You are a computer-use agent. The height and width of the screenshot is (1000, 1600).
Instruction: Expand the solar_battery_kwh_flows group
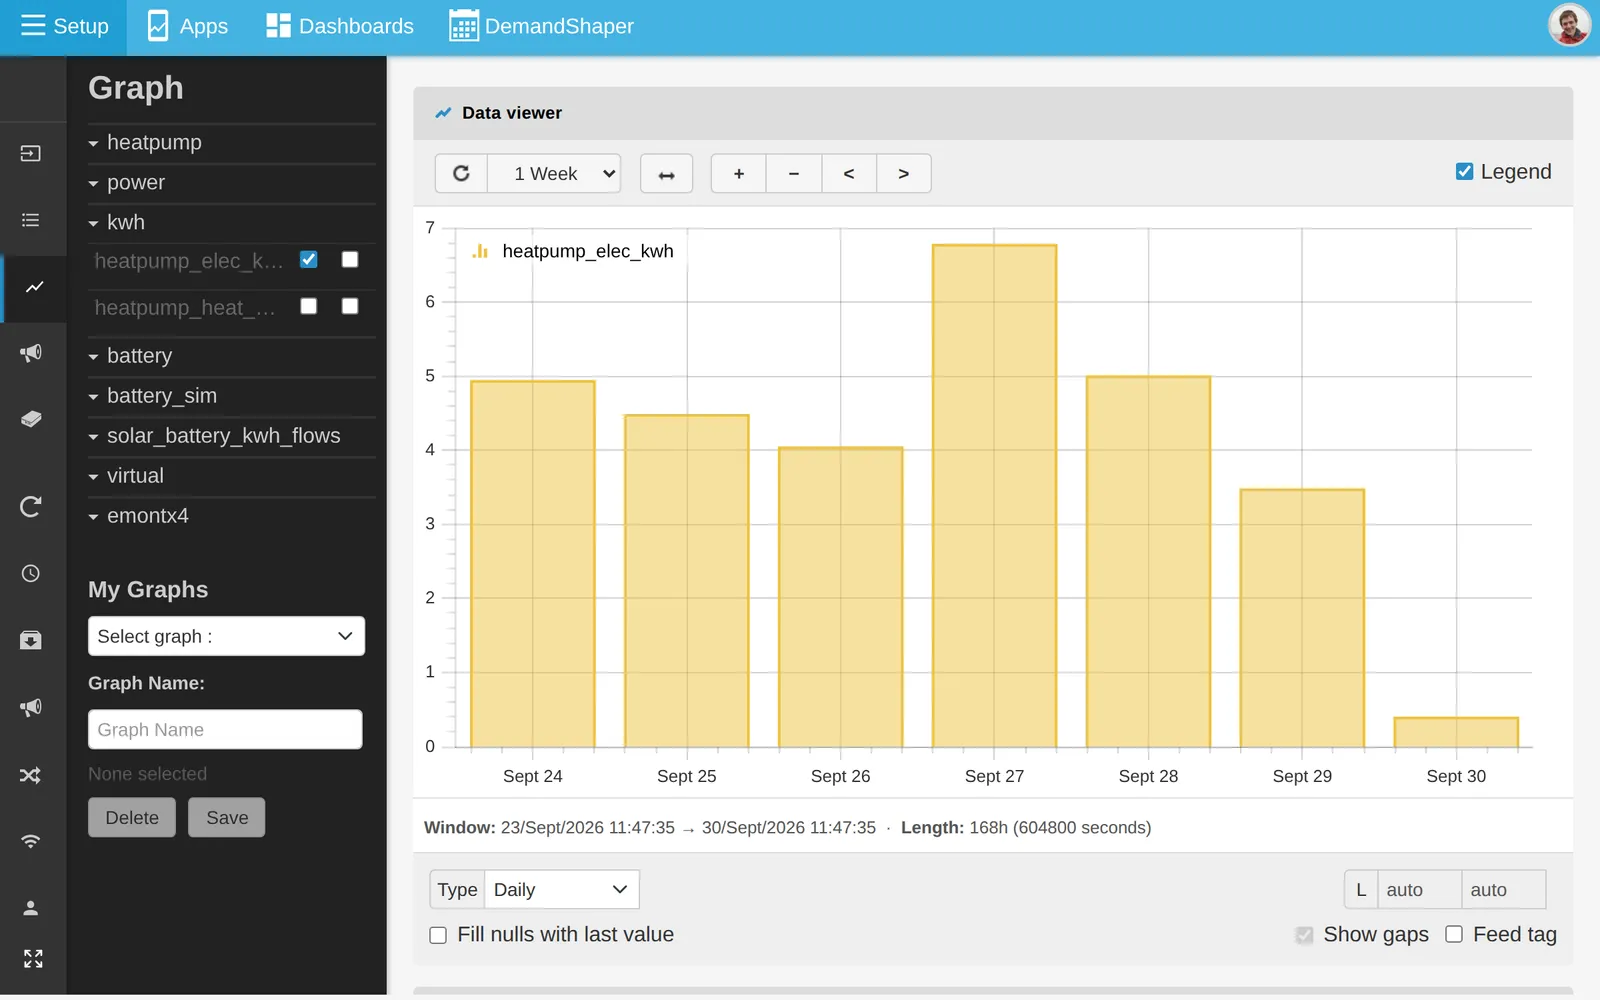pos(231,436)
